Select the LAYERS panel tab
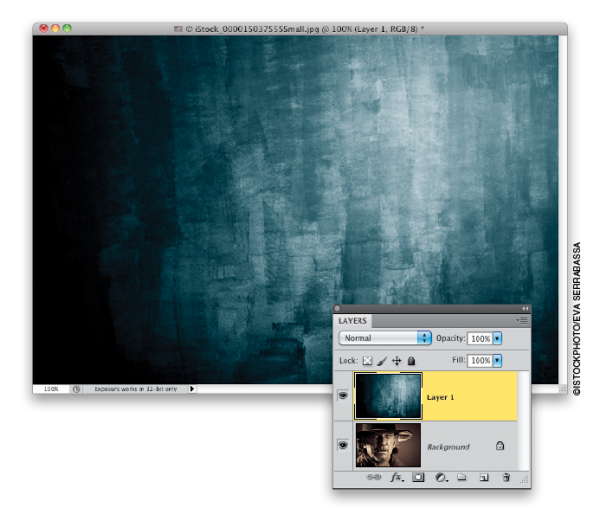This screenshot has width=600, height=514. coord(354,321)
